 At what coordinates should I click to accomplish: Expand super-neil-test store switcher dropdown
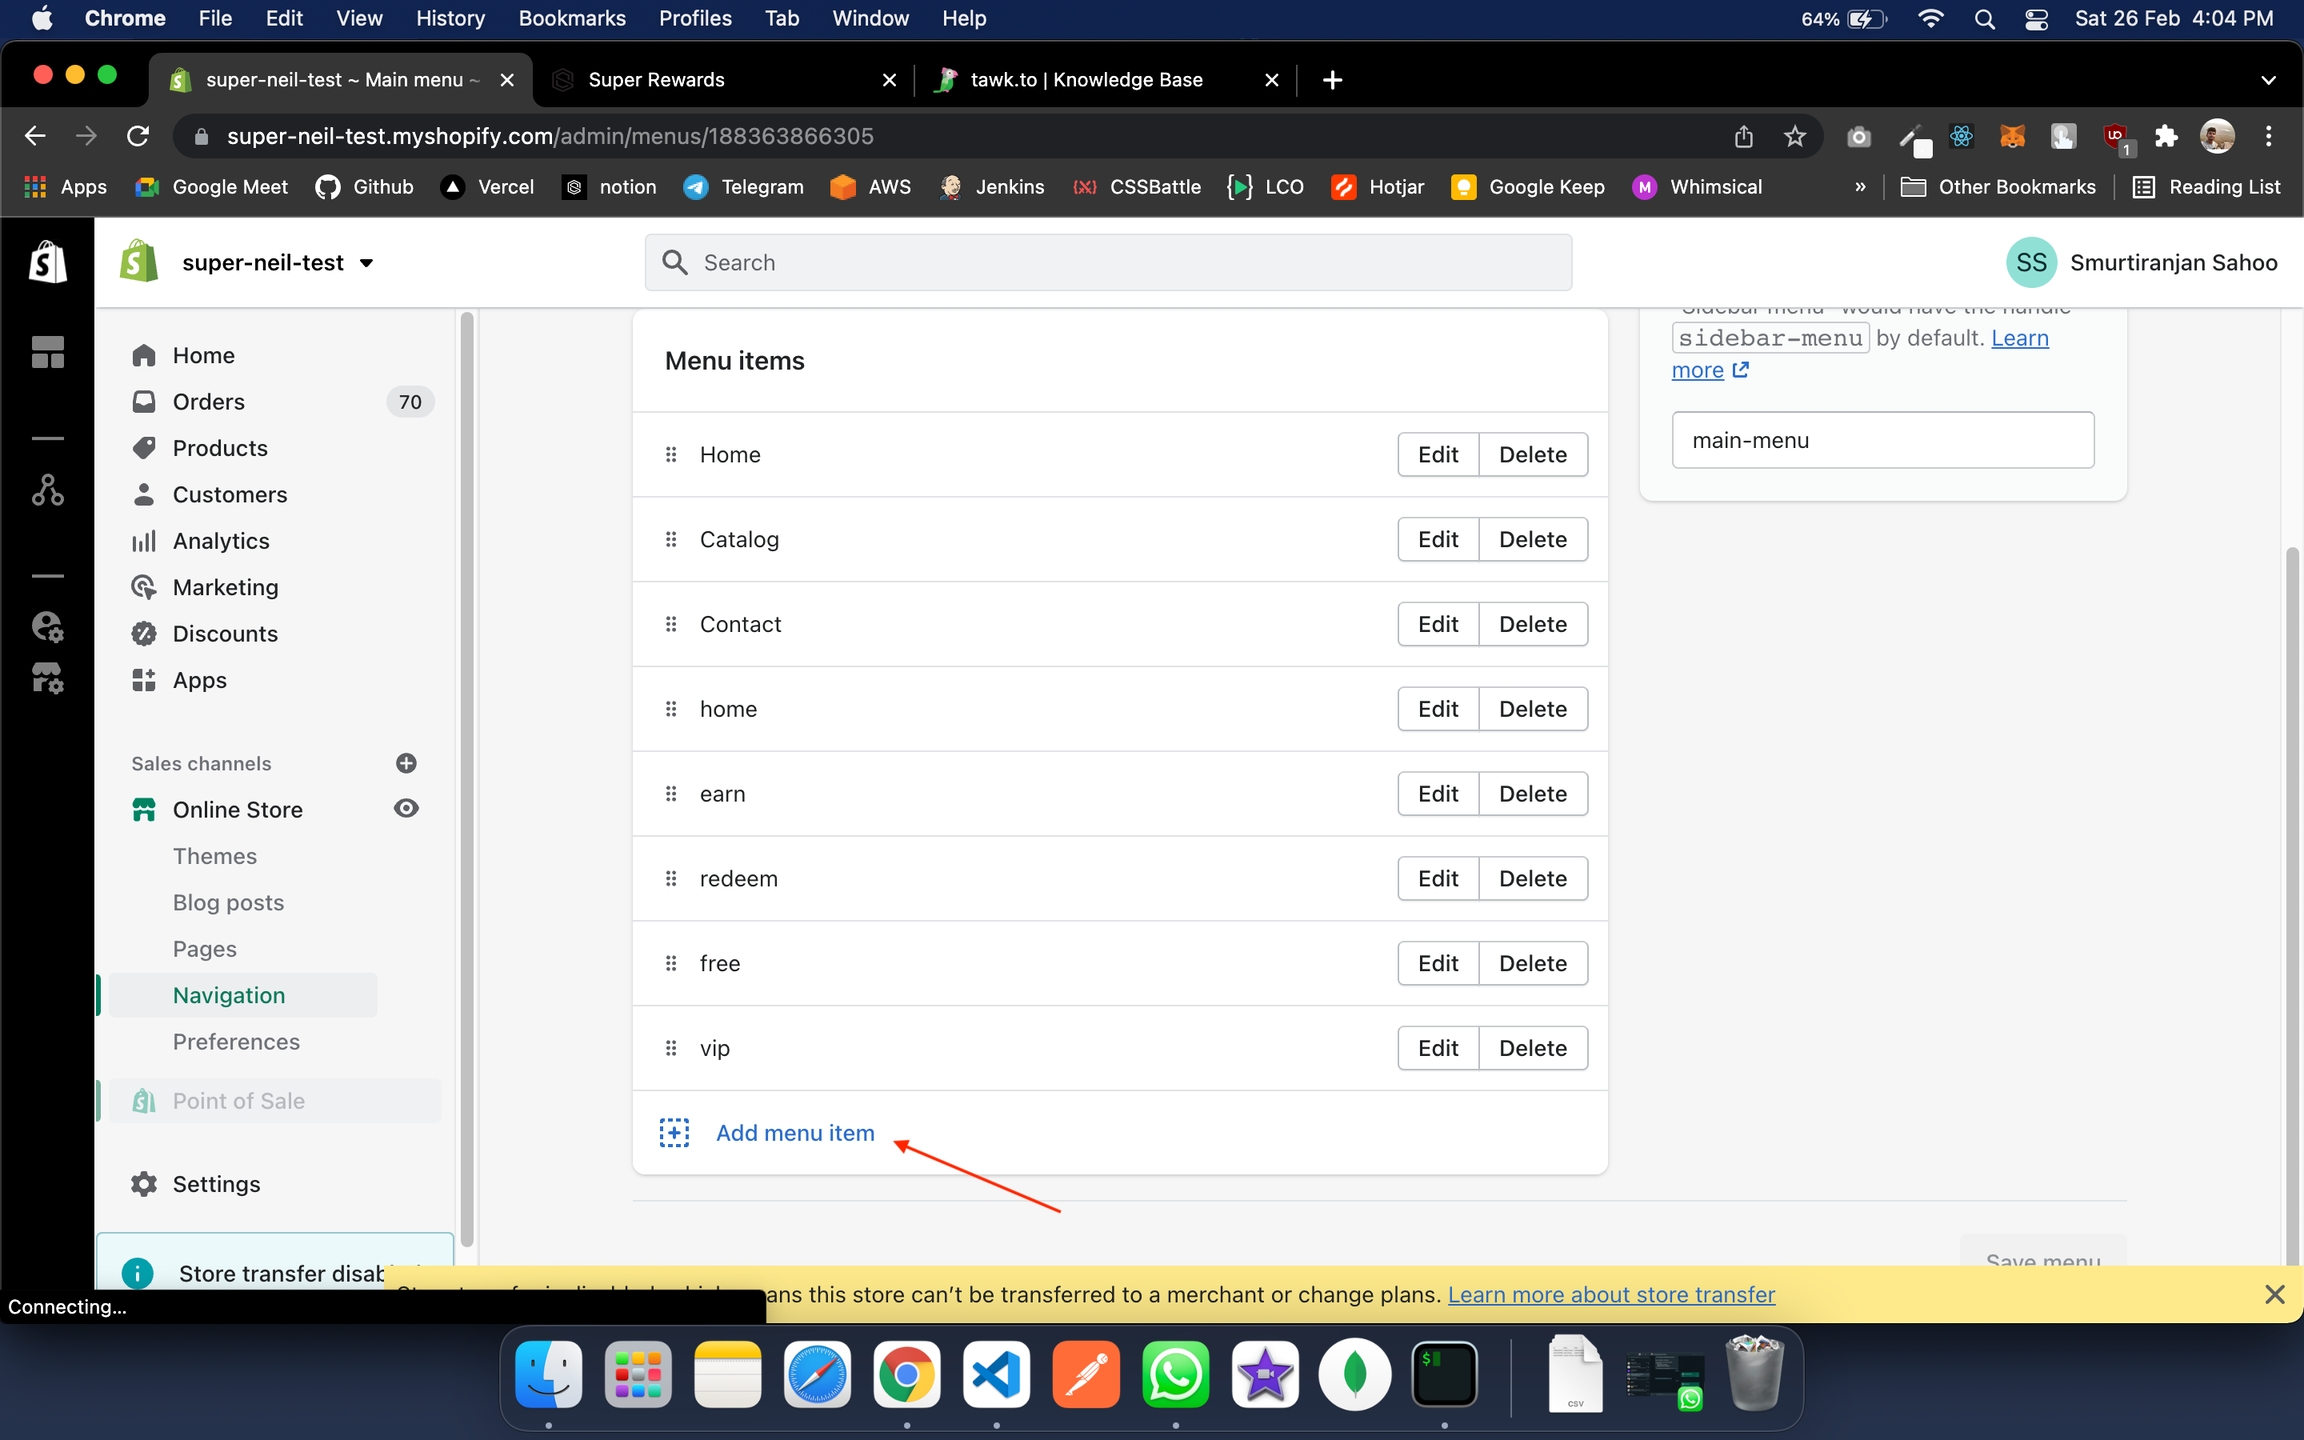coord(367,263)
